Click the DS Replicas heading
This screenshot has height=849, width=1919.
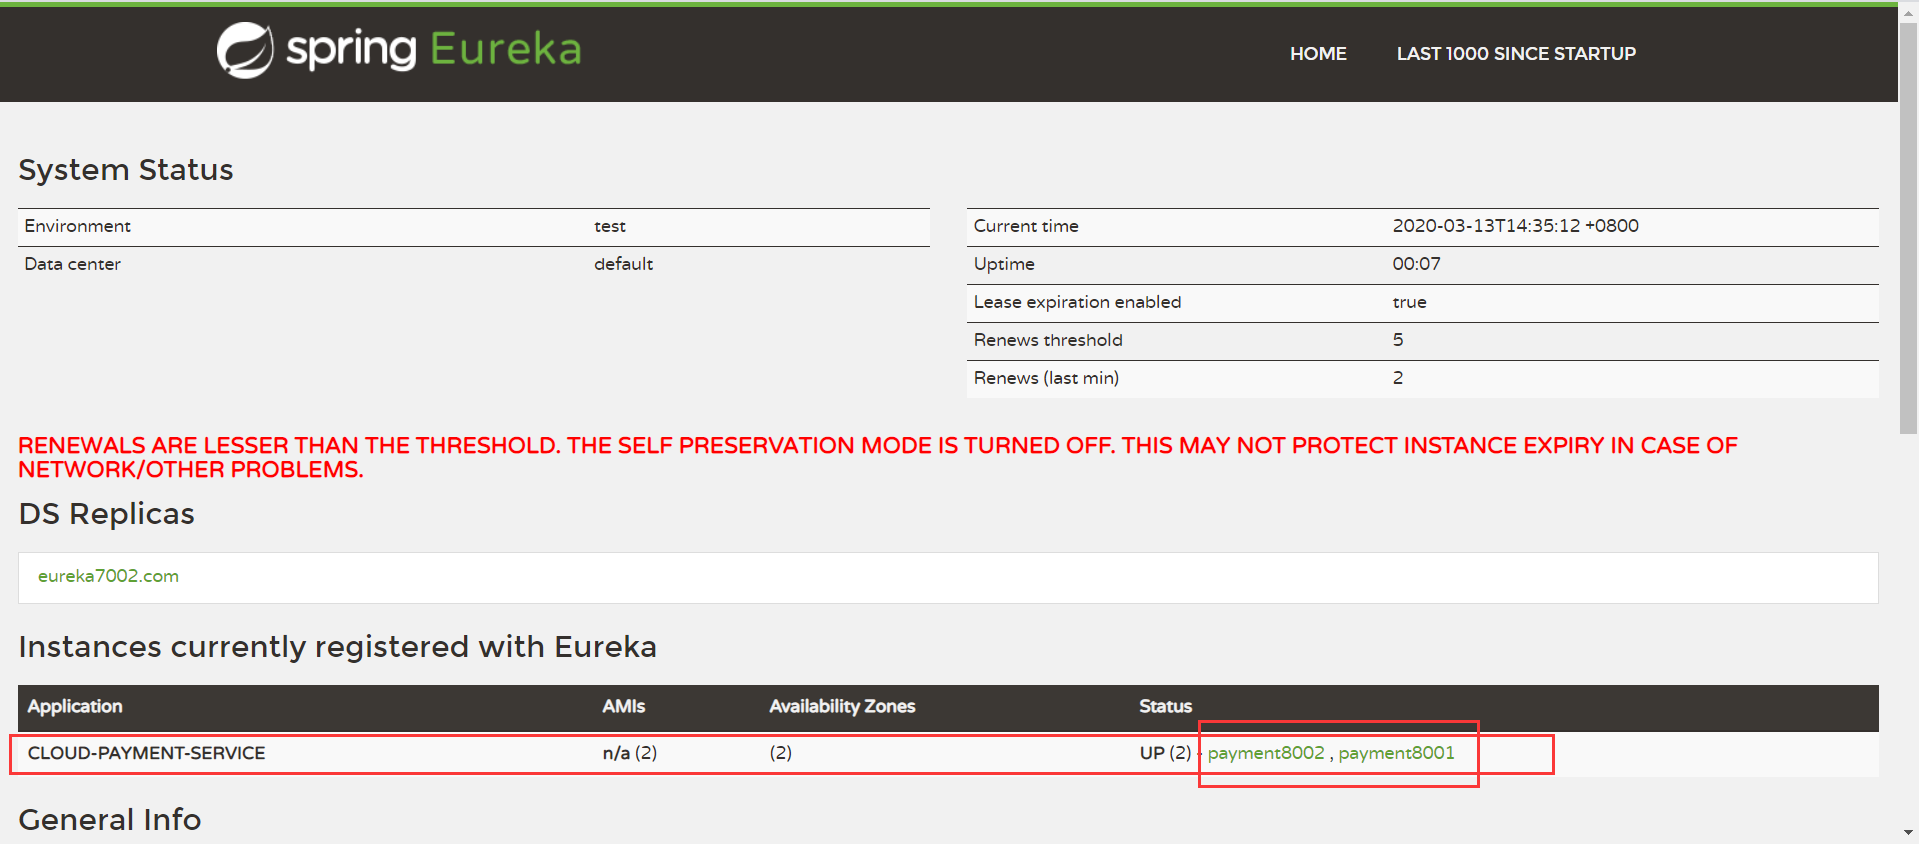point(106,514)
